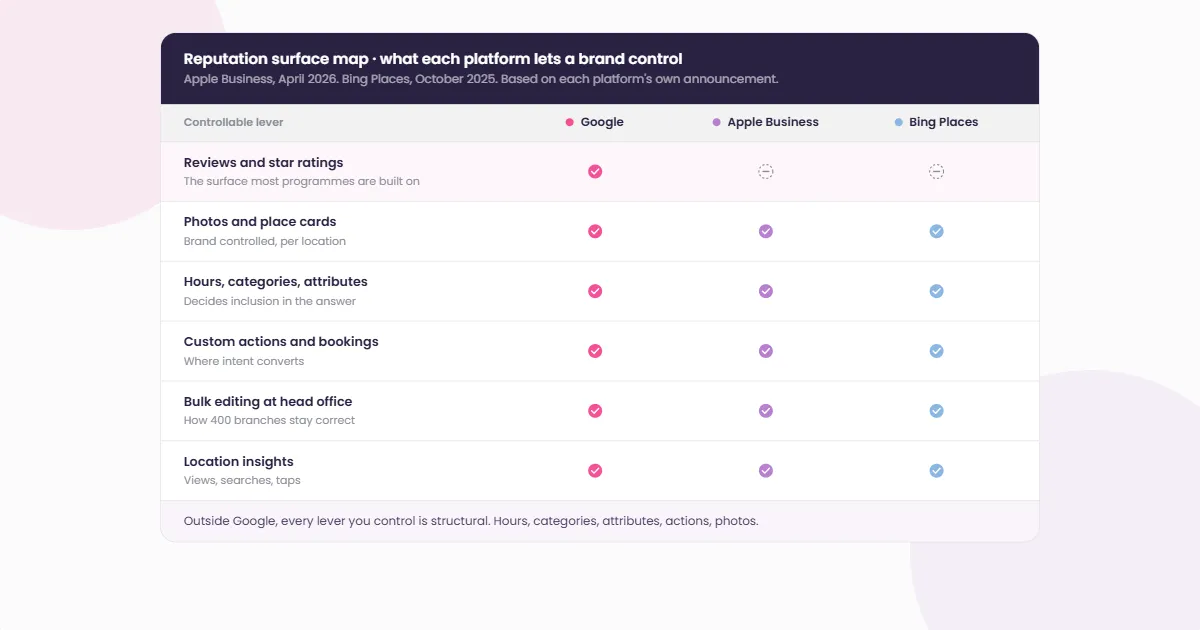
Task: Click Apple Business dashed icon in Reviews row
Action: click(766, 172)
